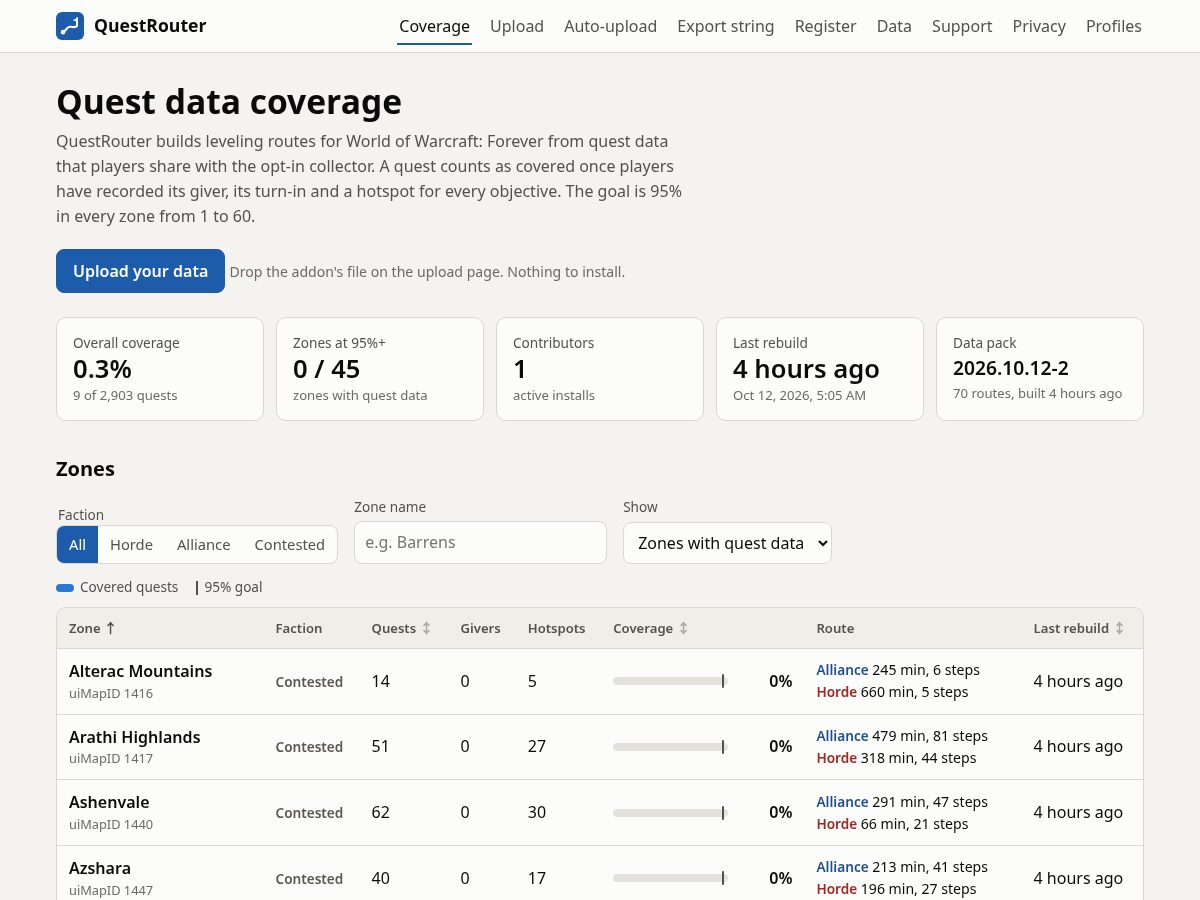
Task: Click the Data pack 2026.10.12-2 card
Action: pyautogui.click(x=1040, y=369)
